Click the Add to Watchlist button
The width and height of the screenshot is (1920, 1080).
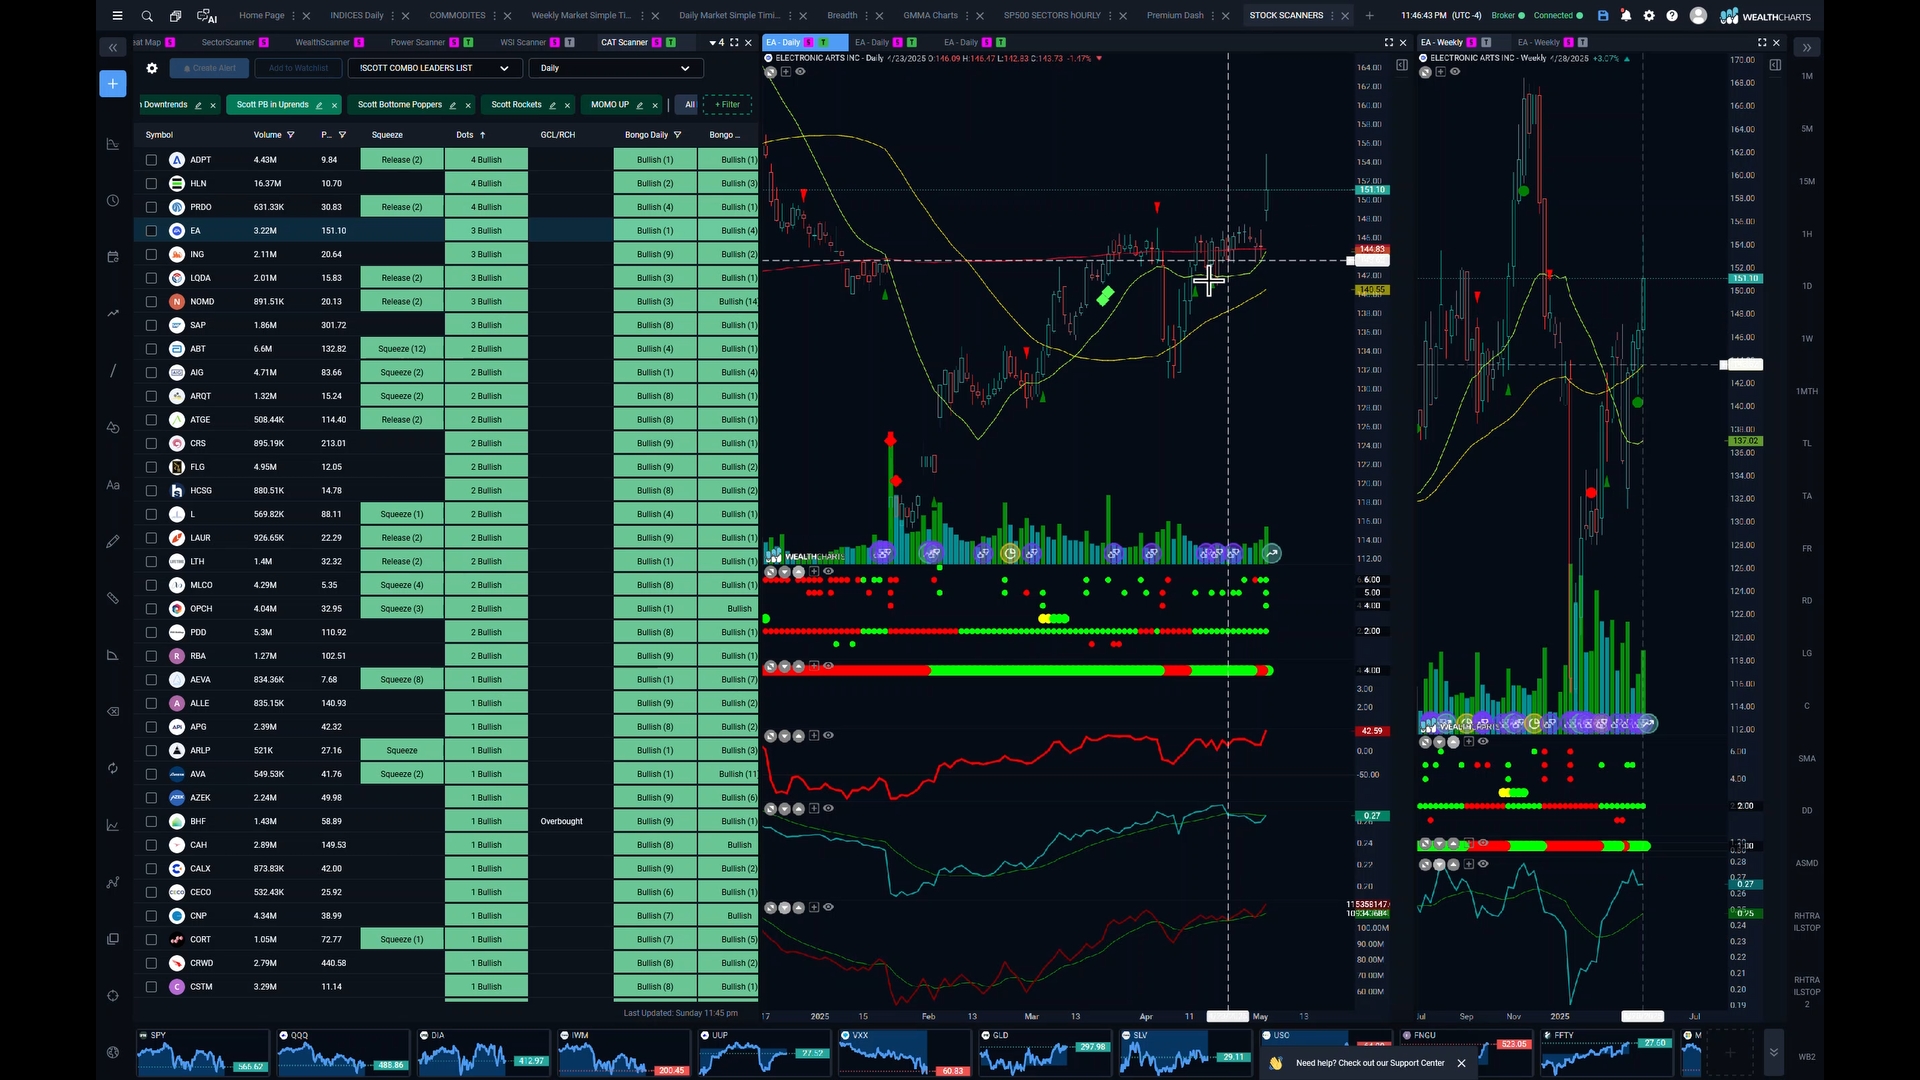[x=298, y=68]
